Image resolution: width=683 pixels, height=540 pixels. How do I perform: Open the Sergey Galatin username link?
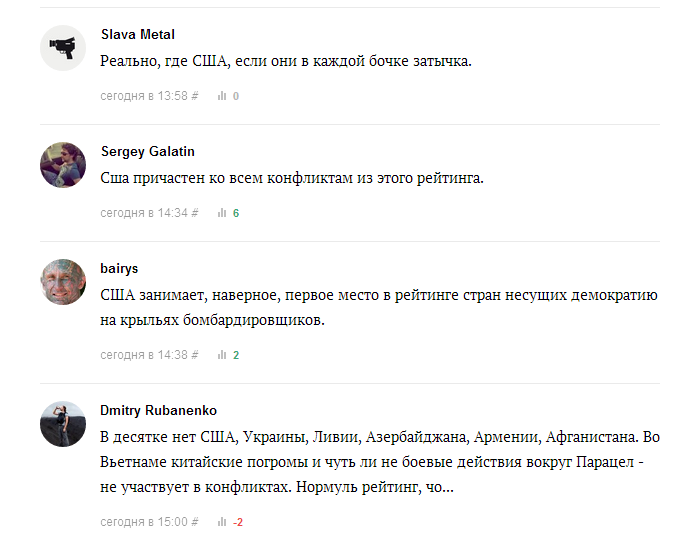coord(148,151)
